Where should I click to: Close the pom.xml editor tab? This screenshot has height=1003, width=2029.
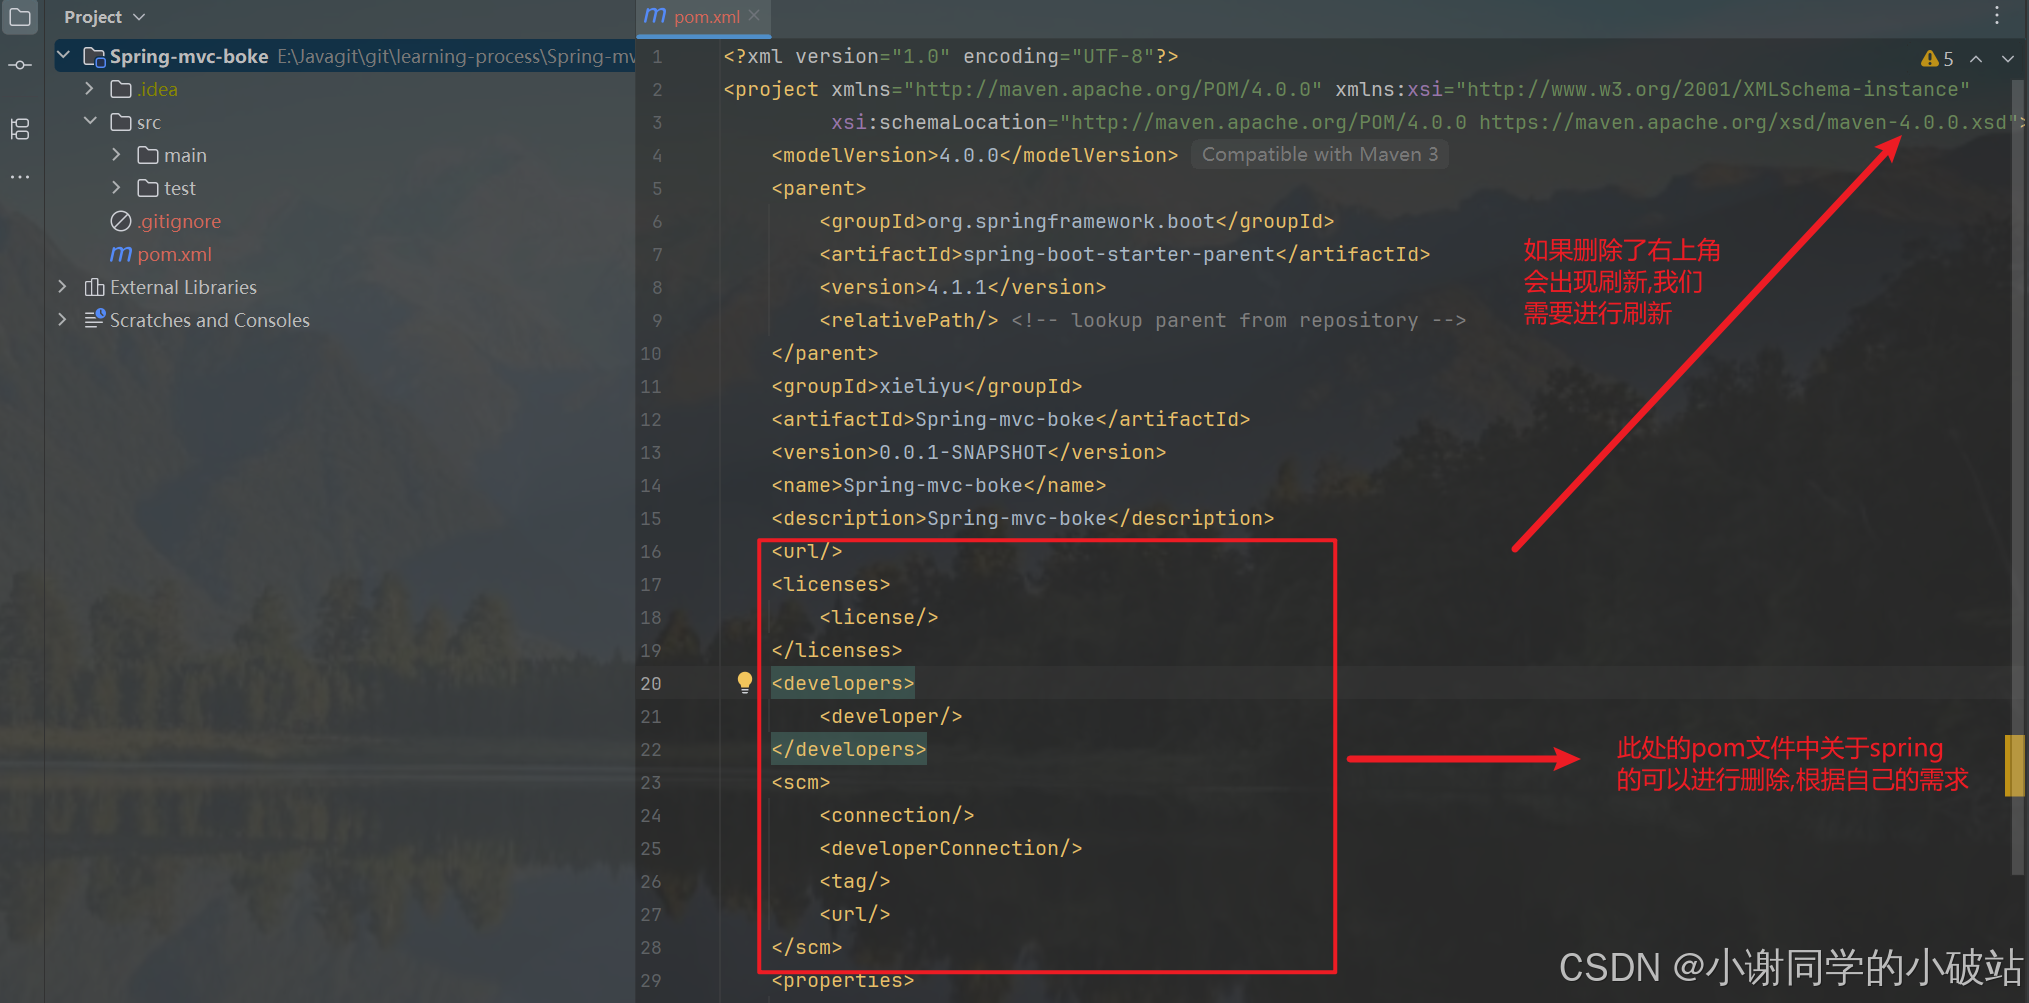[x=754, y=15]
